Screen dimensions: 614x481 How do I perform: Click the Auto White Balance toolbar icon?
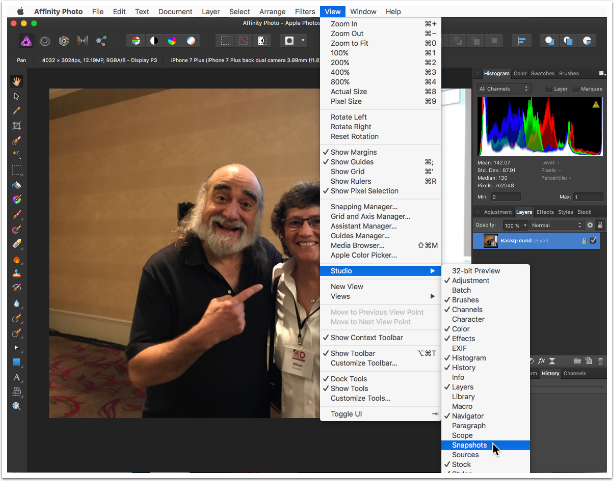point(191,41)
